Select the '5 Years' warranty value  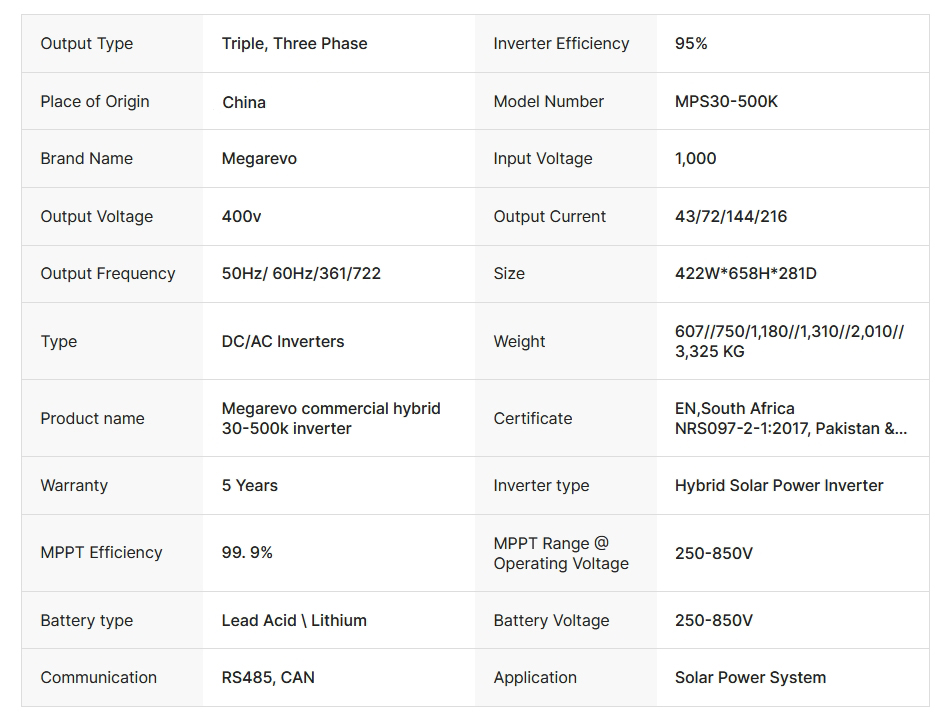(x=250, y=486)
